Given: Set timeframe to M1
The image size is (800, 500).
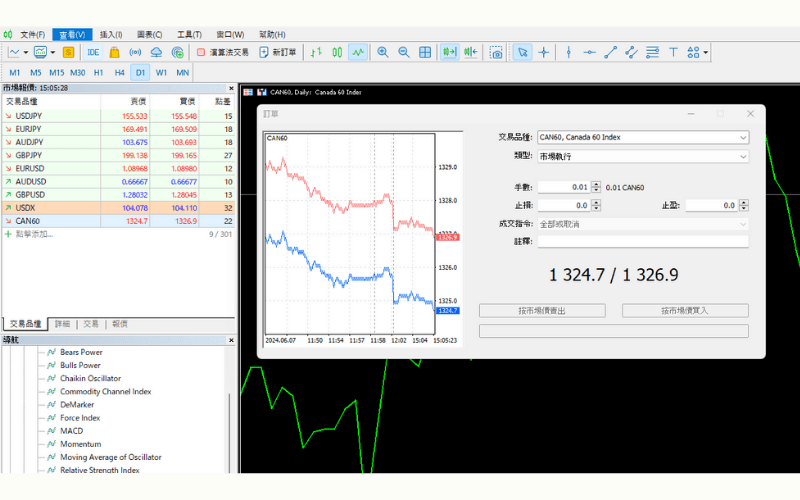Looking at the screenshot, I should (15, 72).
